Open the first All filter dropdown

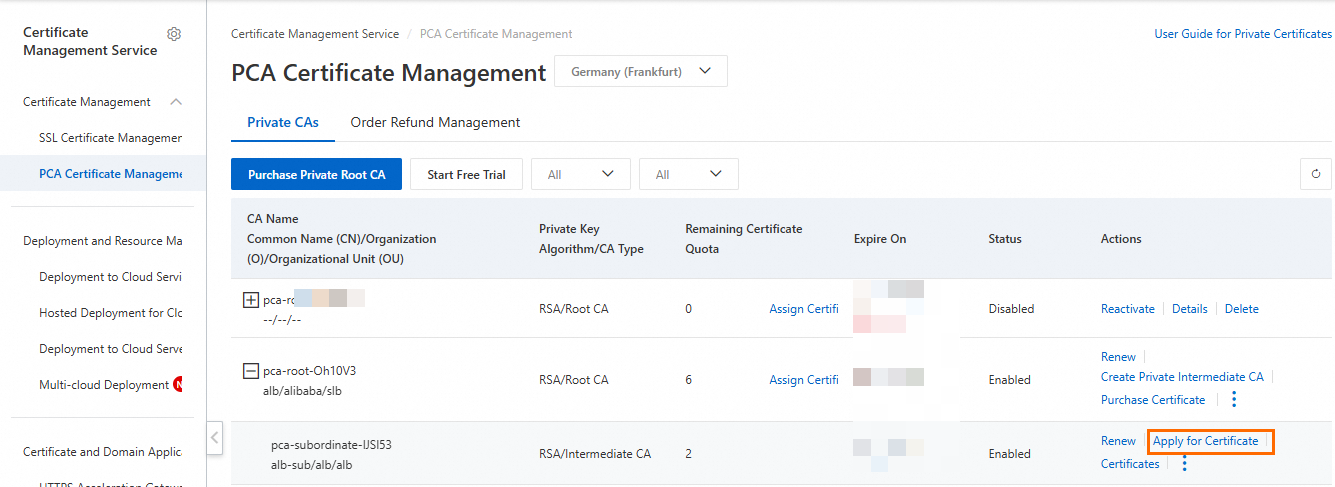pyautogui.click(x=580, y=174)
